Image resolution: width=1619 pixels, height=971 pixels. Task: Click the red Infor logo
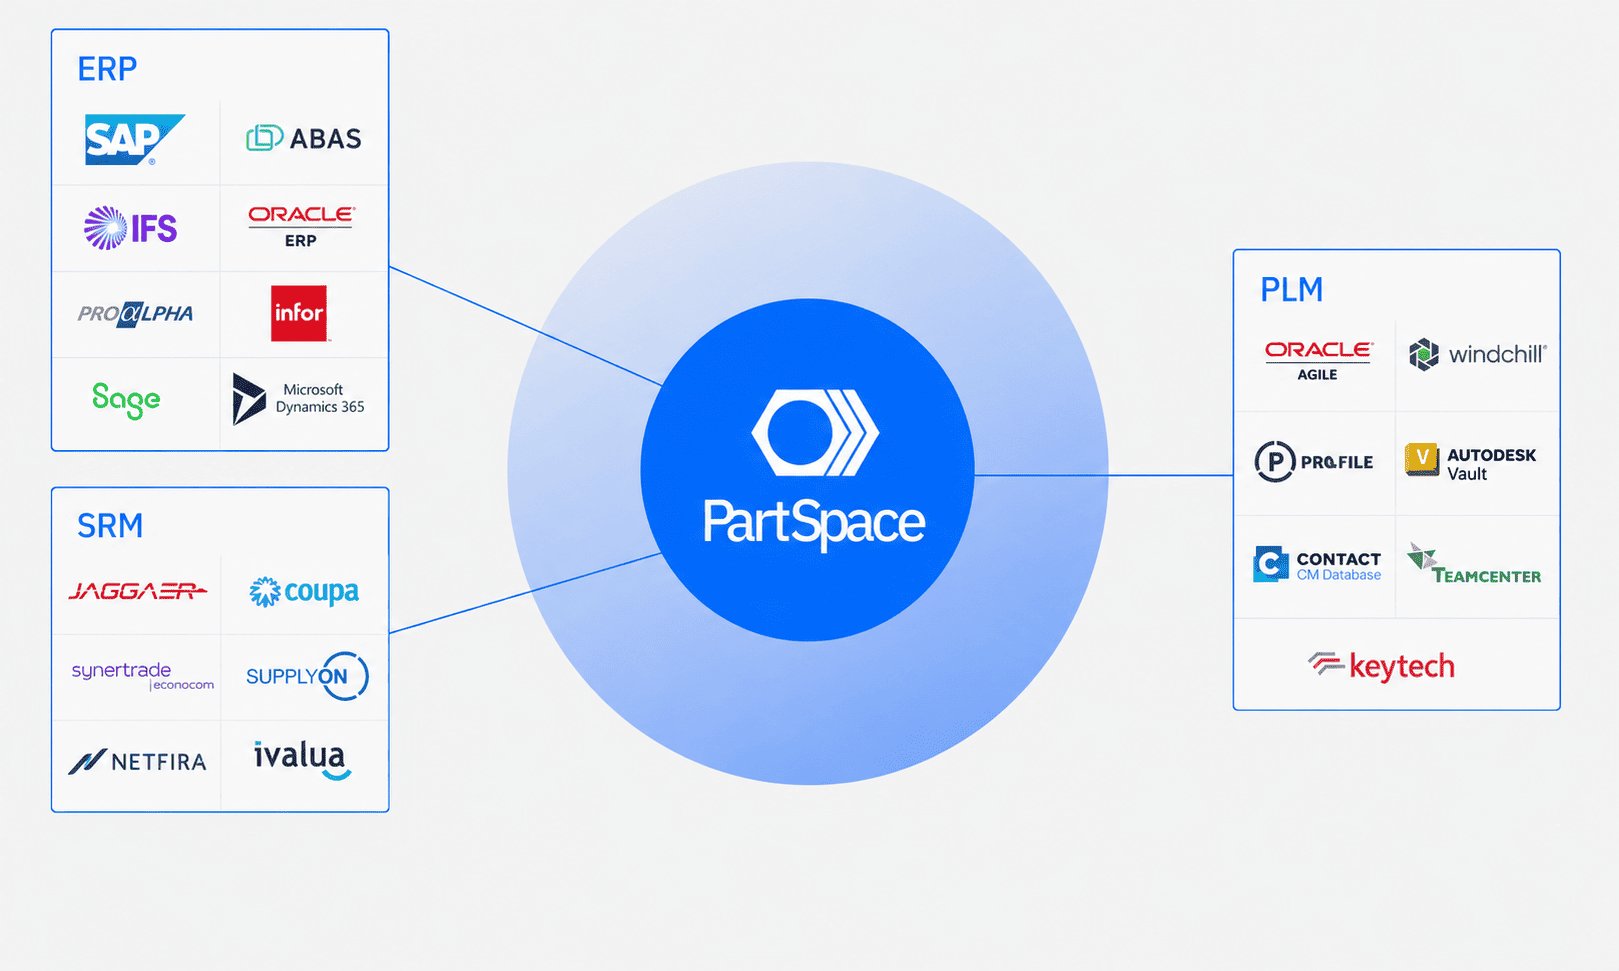coord(299,313)
